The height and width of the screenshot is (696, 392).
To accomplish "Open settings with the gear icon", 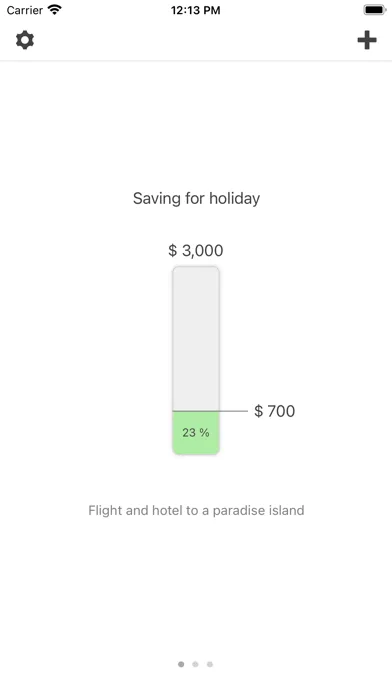I will coord(25,40).
